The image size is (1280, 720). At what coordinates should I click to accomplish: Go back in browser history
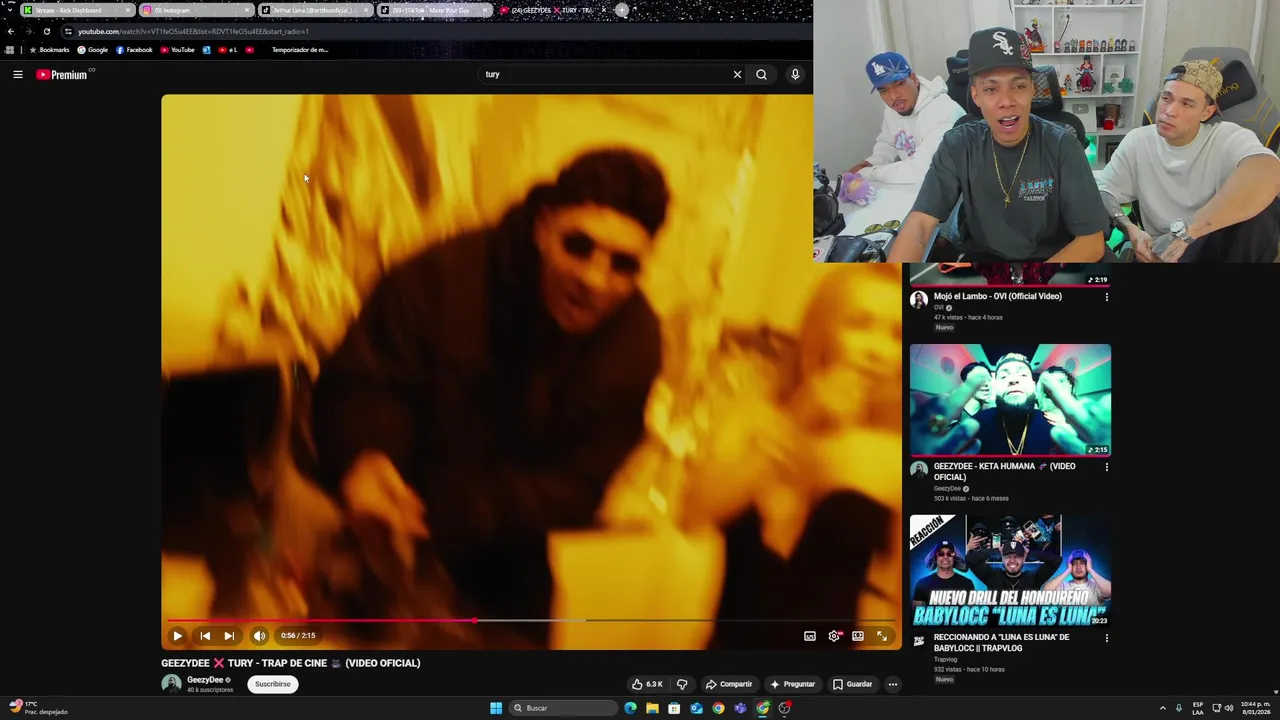click(x=11, y=31)
